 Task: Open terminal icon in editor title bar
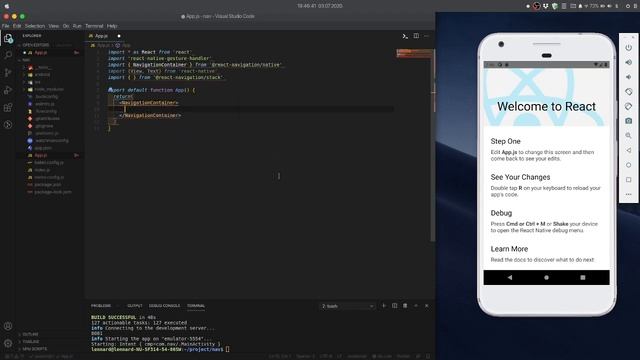pyautogui.click(x=405, y=36)
